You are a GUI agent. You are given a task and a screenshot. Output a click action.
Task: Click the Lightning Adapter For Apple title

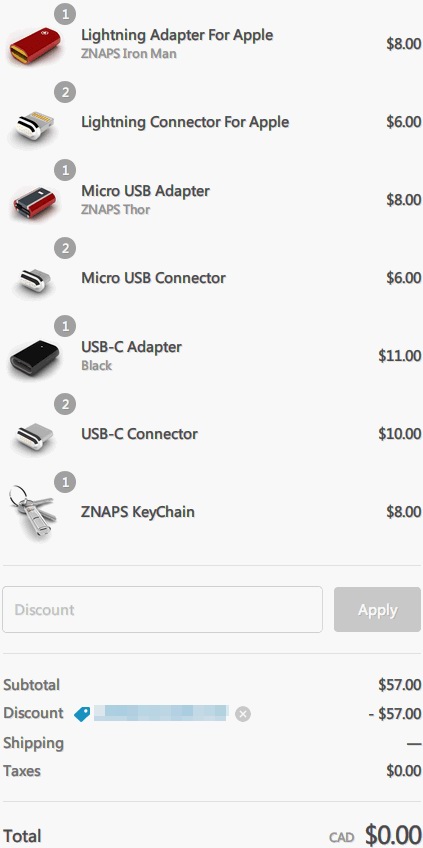(177, 35)
